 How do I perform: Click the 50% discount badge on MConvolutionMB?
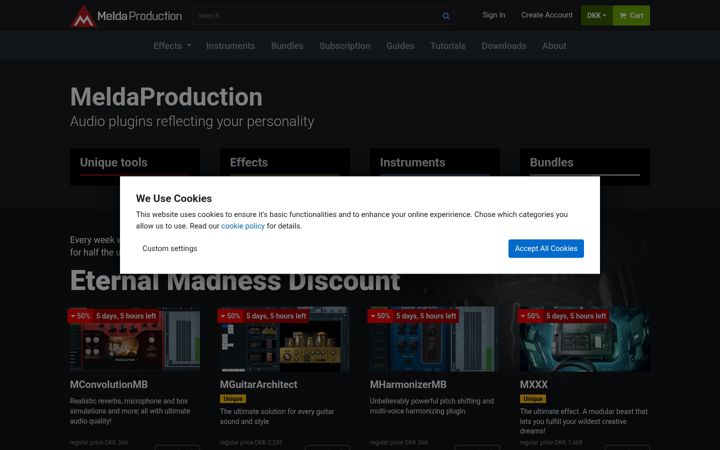(x=80, y=316)
